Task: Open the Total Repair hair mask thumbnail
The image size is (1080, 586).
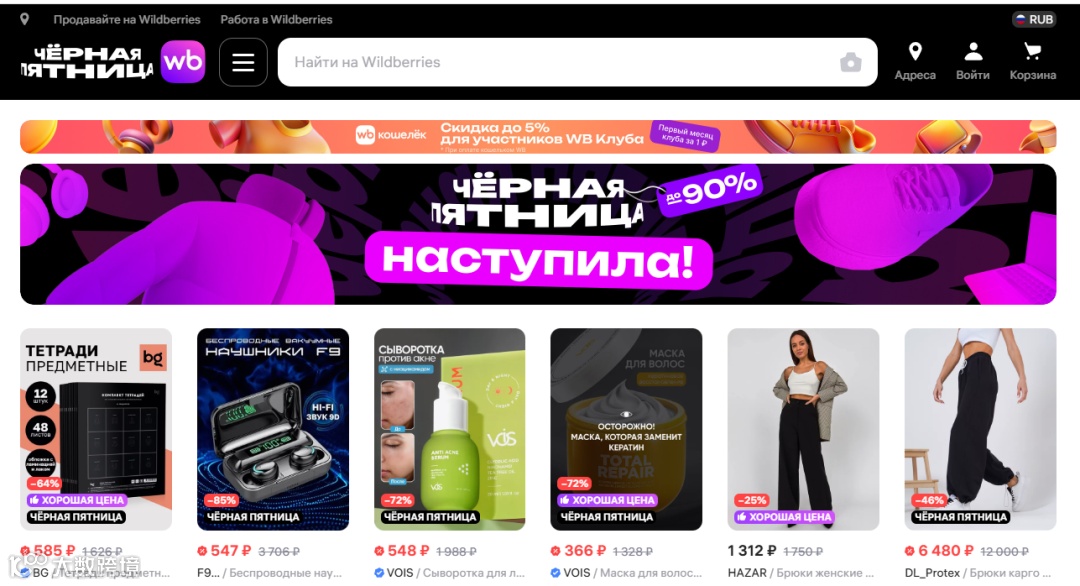Action: (x=626, y=429)
